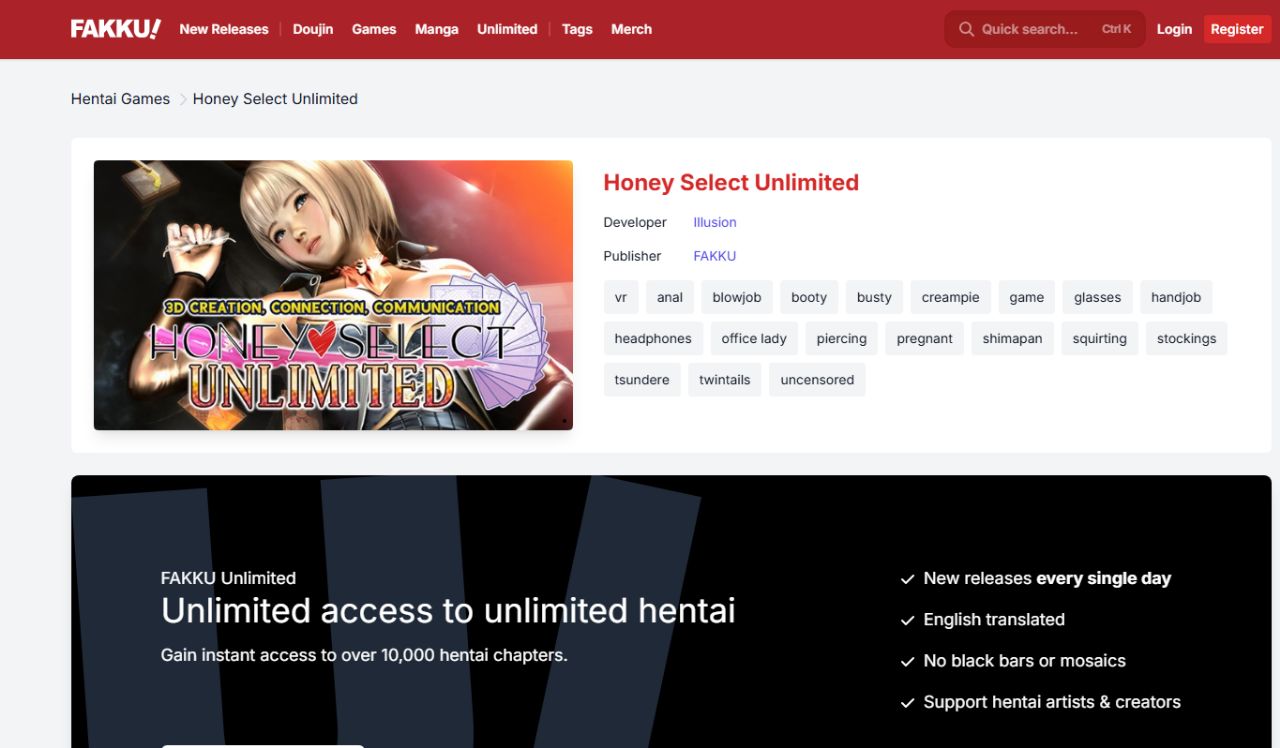Pick the piercing tag
The height and width of the screenshot is (748, 1280).
(842, 338)
